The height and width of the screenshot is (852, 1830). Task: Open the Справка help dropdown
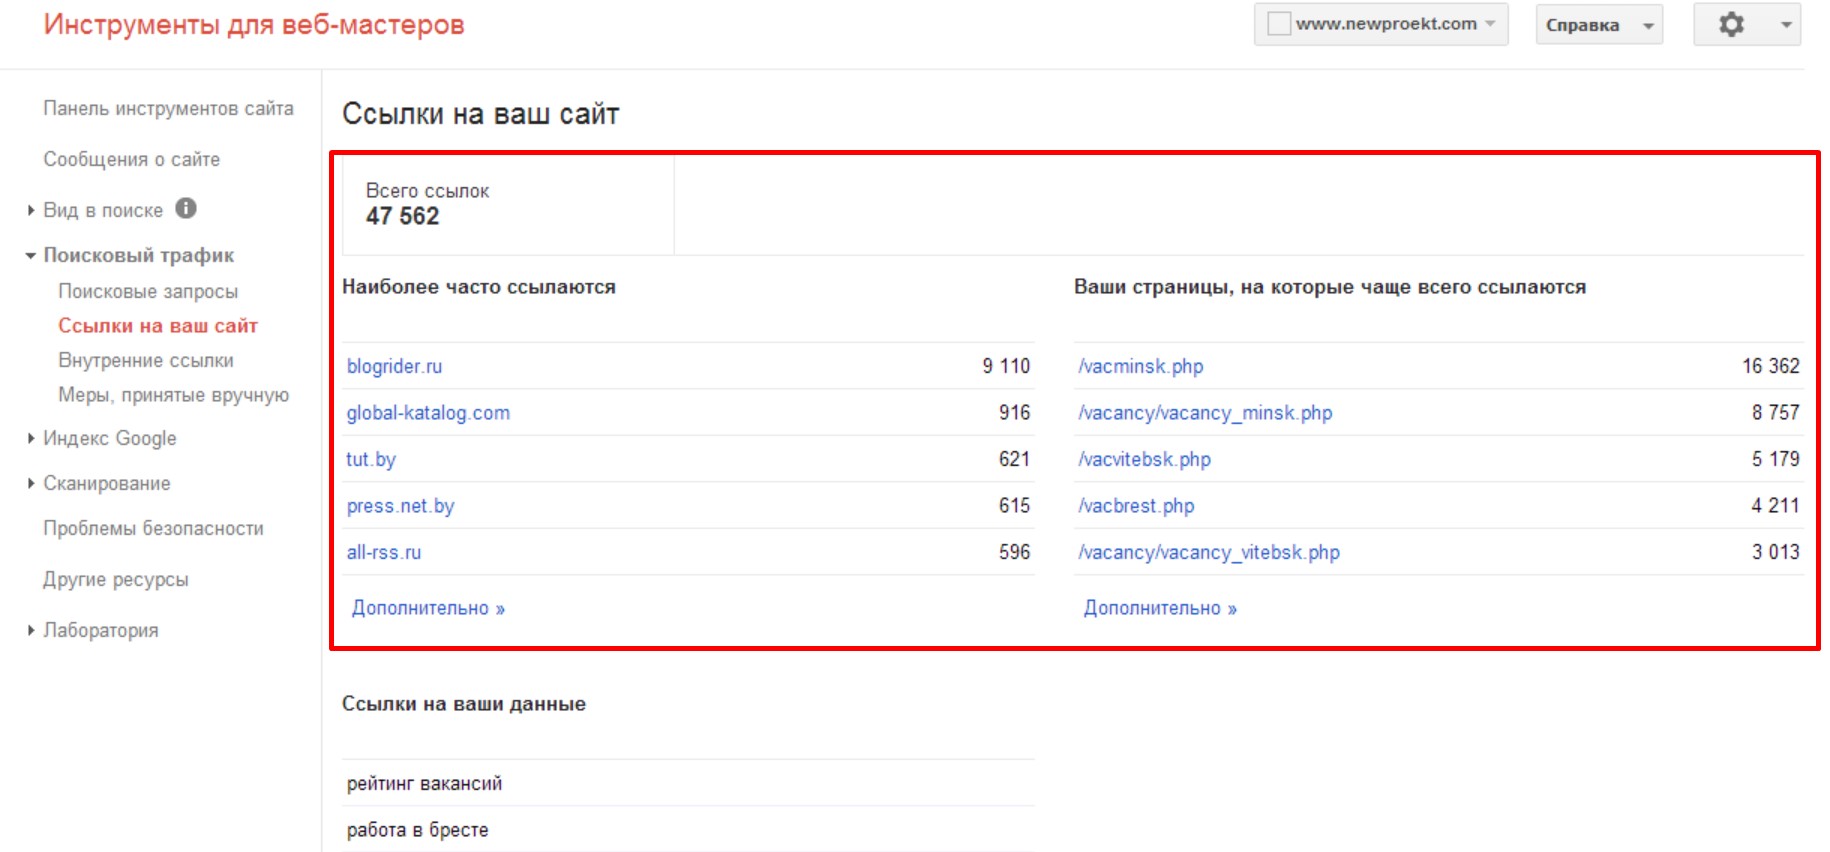[1599, 25]
